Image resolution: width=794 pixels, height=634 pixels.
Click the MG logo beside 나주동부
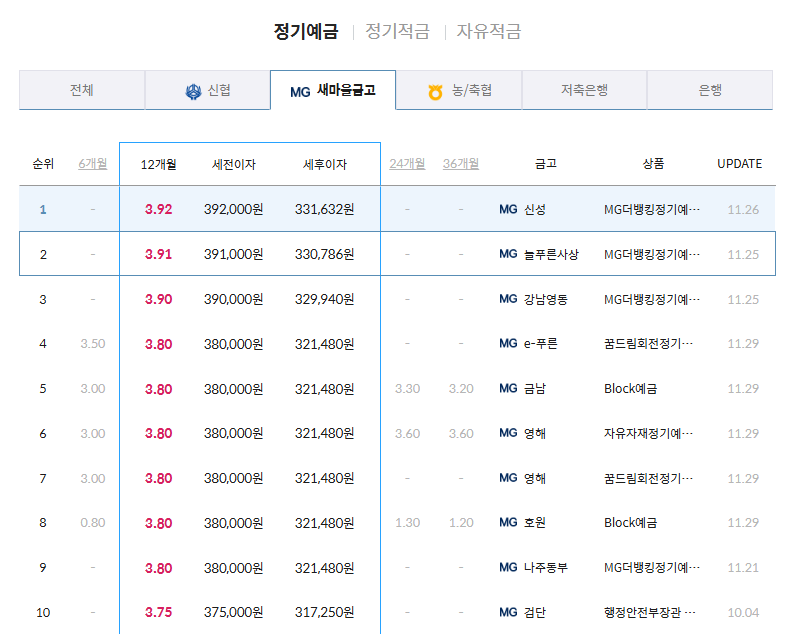pyautogui.click(x=508, y=567)
